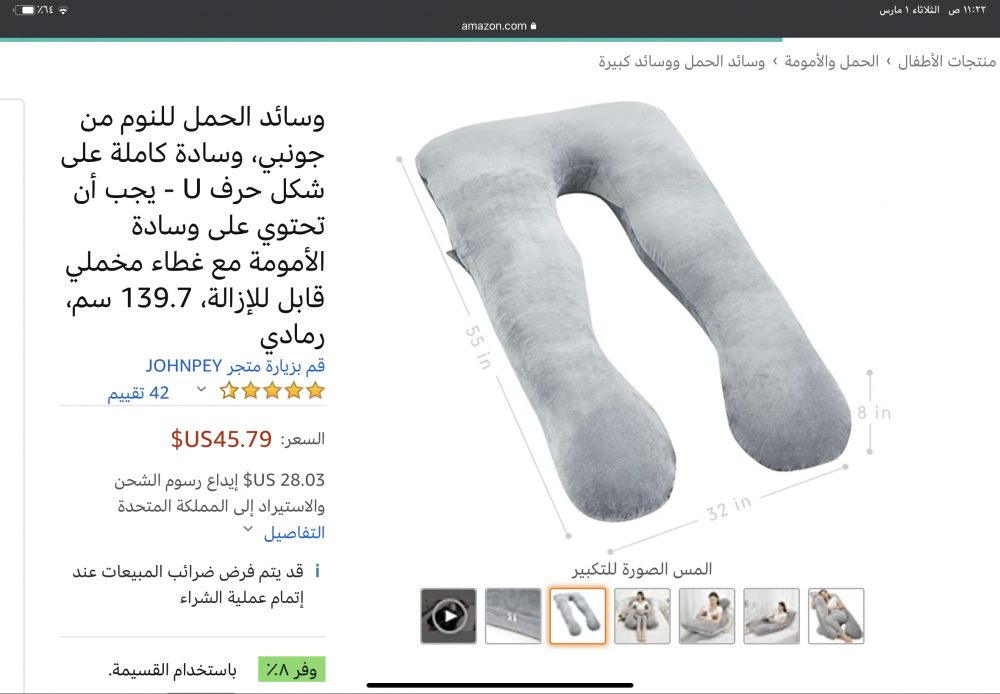This screenshot has height=694, width=1000.
Task: Click the lock icon beside amazon.com
Action: point(533,26)
